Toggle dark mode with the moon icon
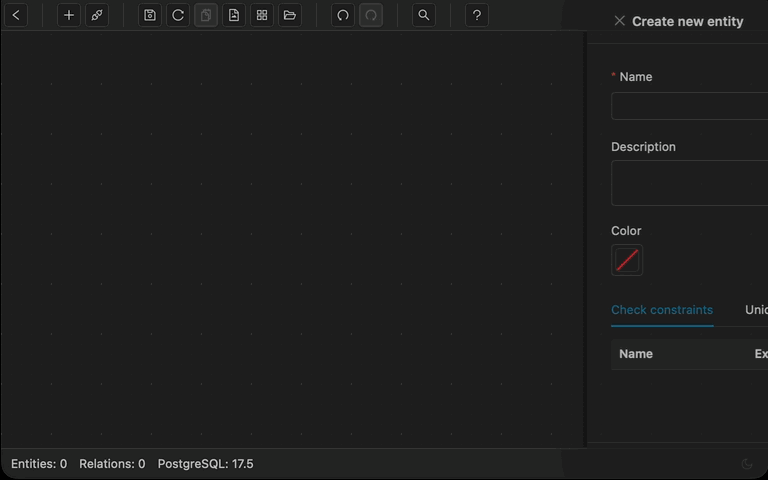Viewport: 768px width, 480px height. point(747,464)
